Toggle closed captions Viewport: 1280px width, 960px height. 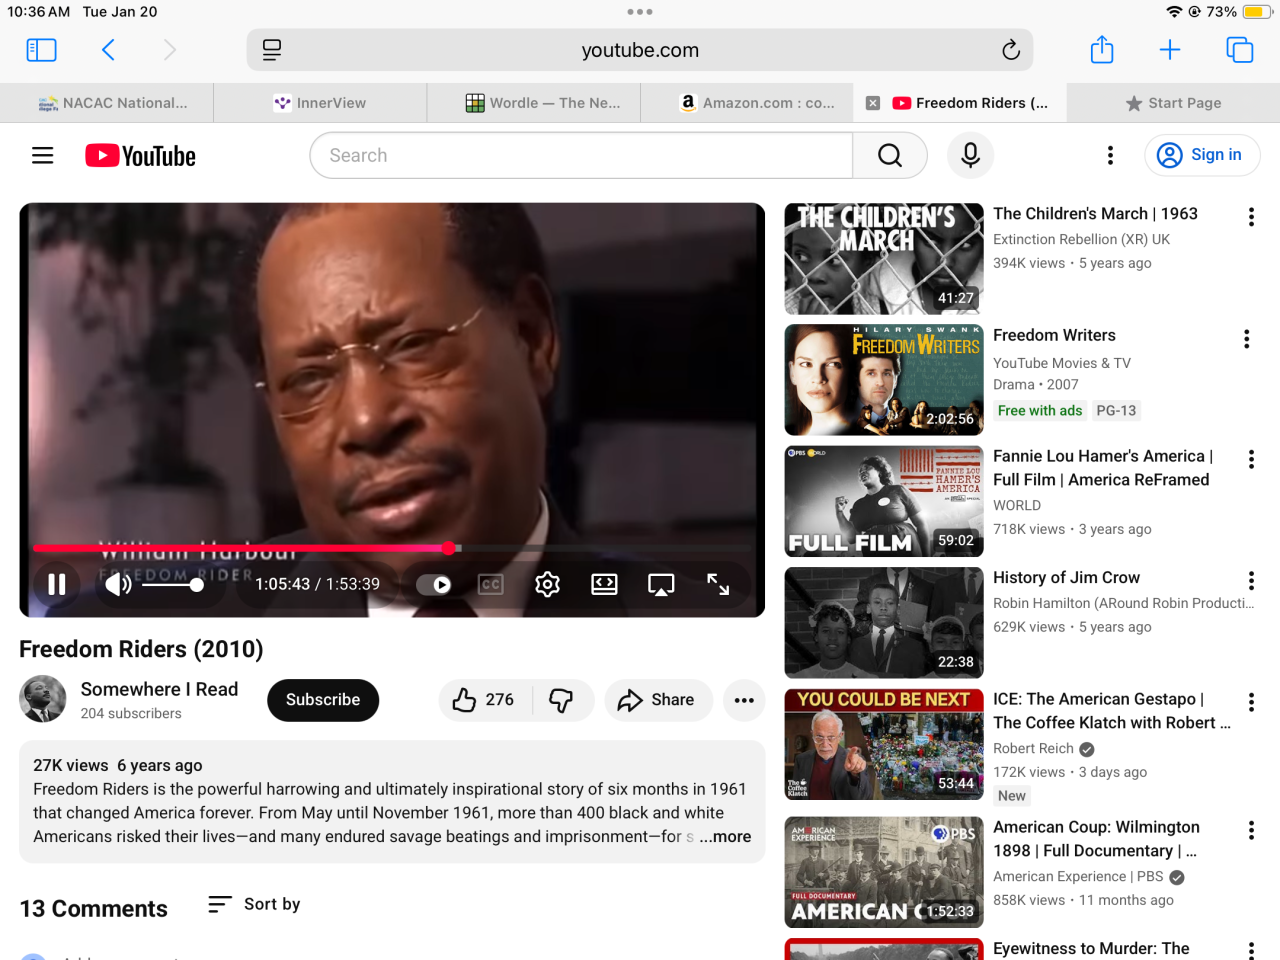(x=491, y=584)
